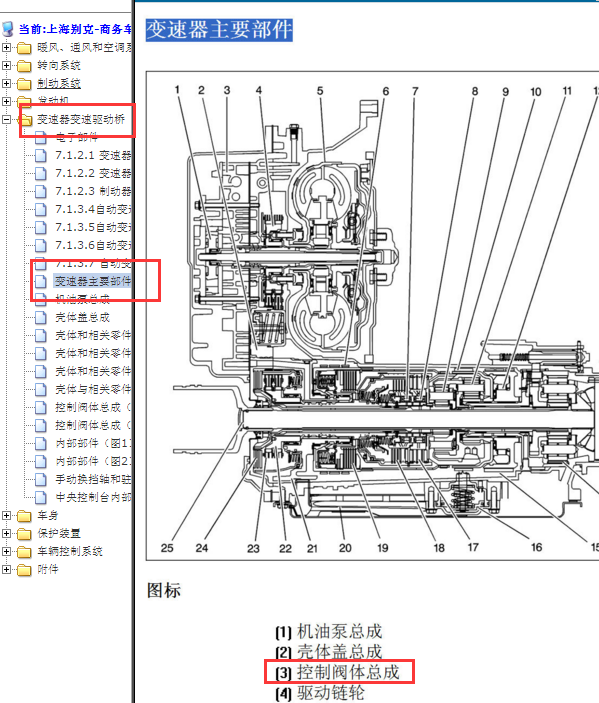Image resolution: width=599 pixels, height=703 pixels.
Task: Open the 7.1.2.2 变速器 document
Action: point(93,174)
